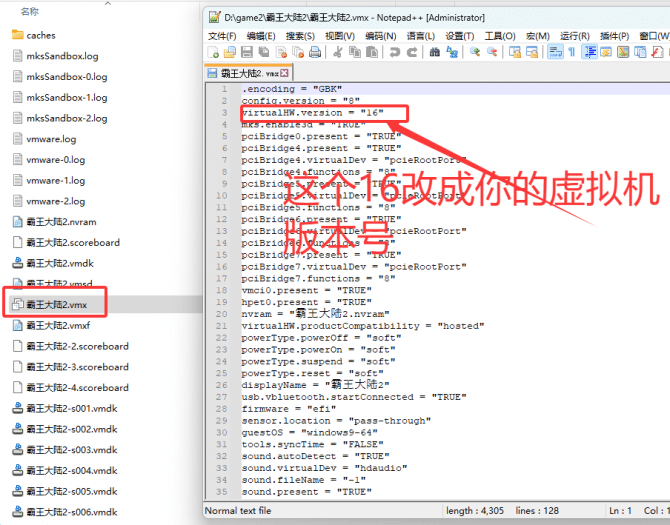The image size is (670, 525).
Task: Click the Save icon in Notepad++ toolbar
Action: (247, 52)
